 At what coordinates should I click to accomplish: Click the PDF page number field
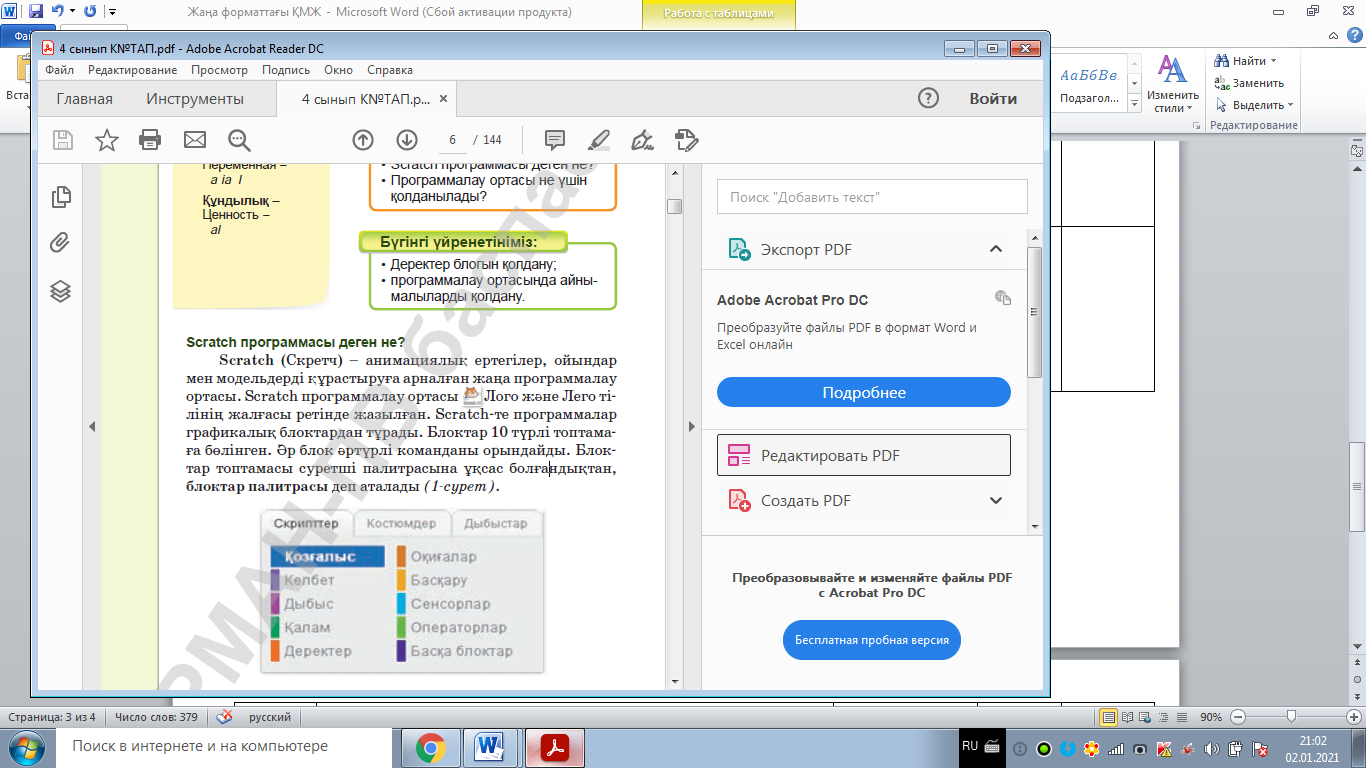point(453,140)
